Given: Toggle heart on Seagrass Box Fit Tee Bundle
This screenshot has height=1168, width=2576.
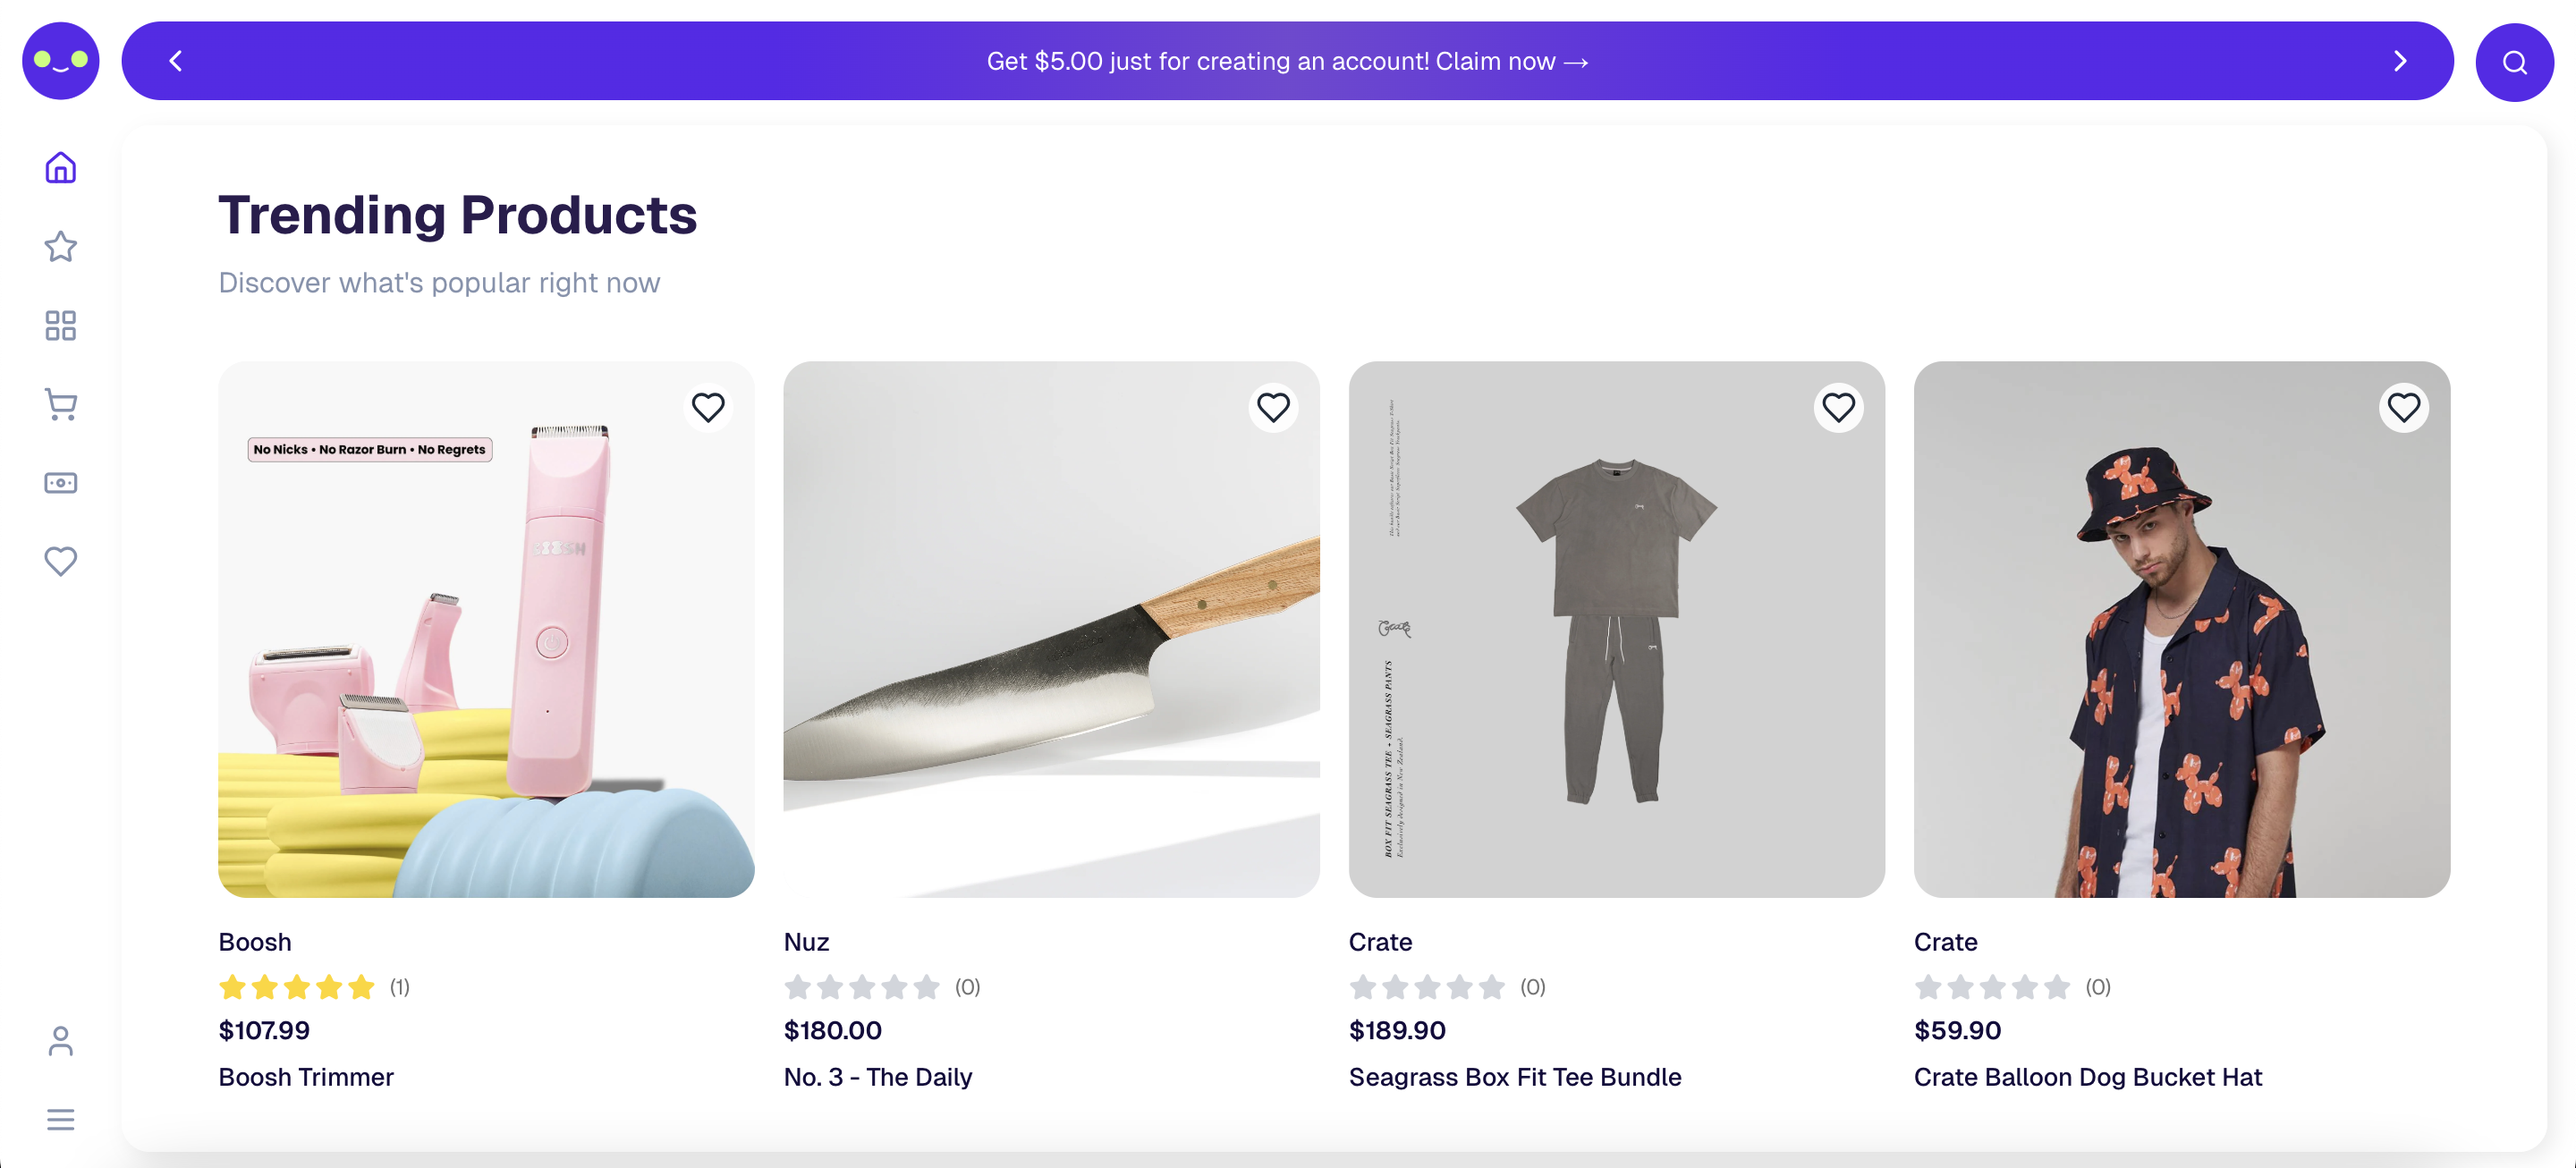Looking at the screenshot, I should click(x=1839, y=407).
